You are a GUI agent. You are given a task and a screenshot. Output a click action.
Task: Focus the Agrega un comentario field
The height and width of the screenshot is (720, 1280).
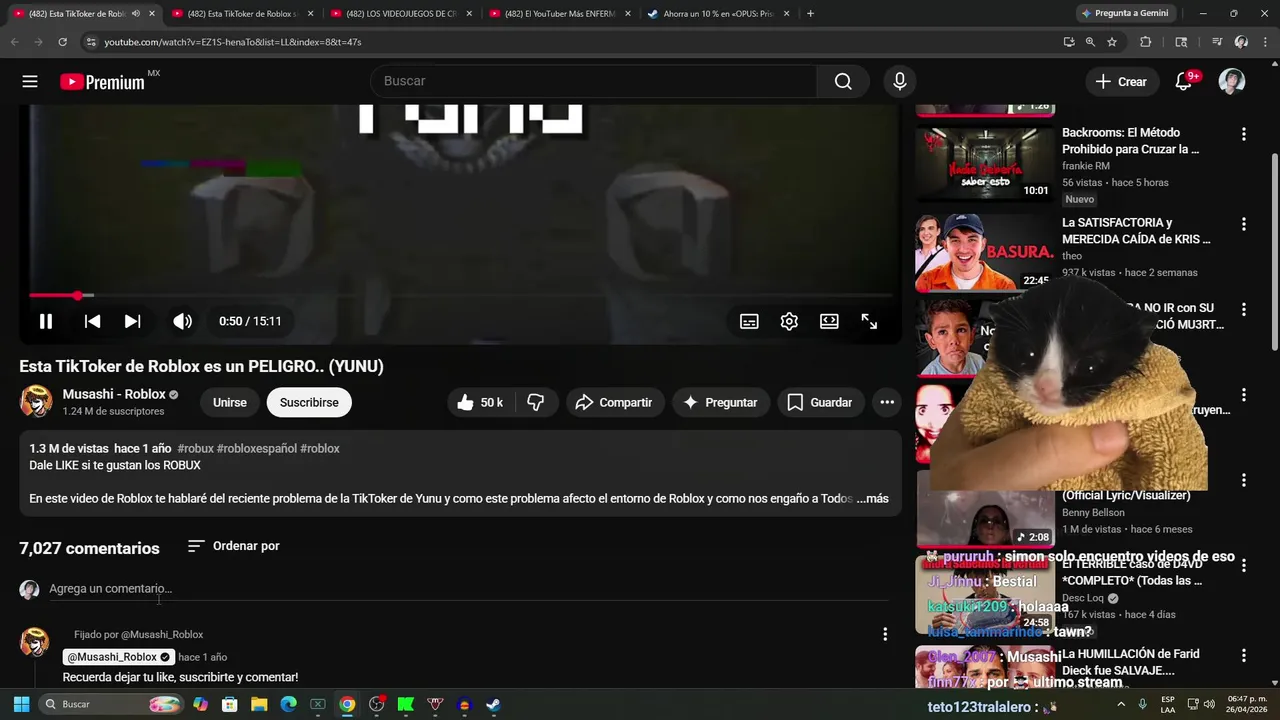[468, 589]
